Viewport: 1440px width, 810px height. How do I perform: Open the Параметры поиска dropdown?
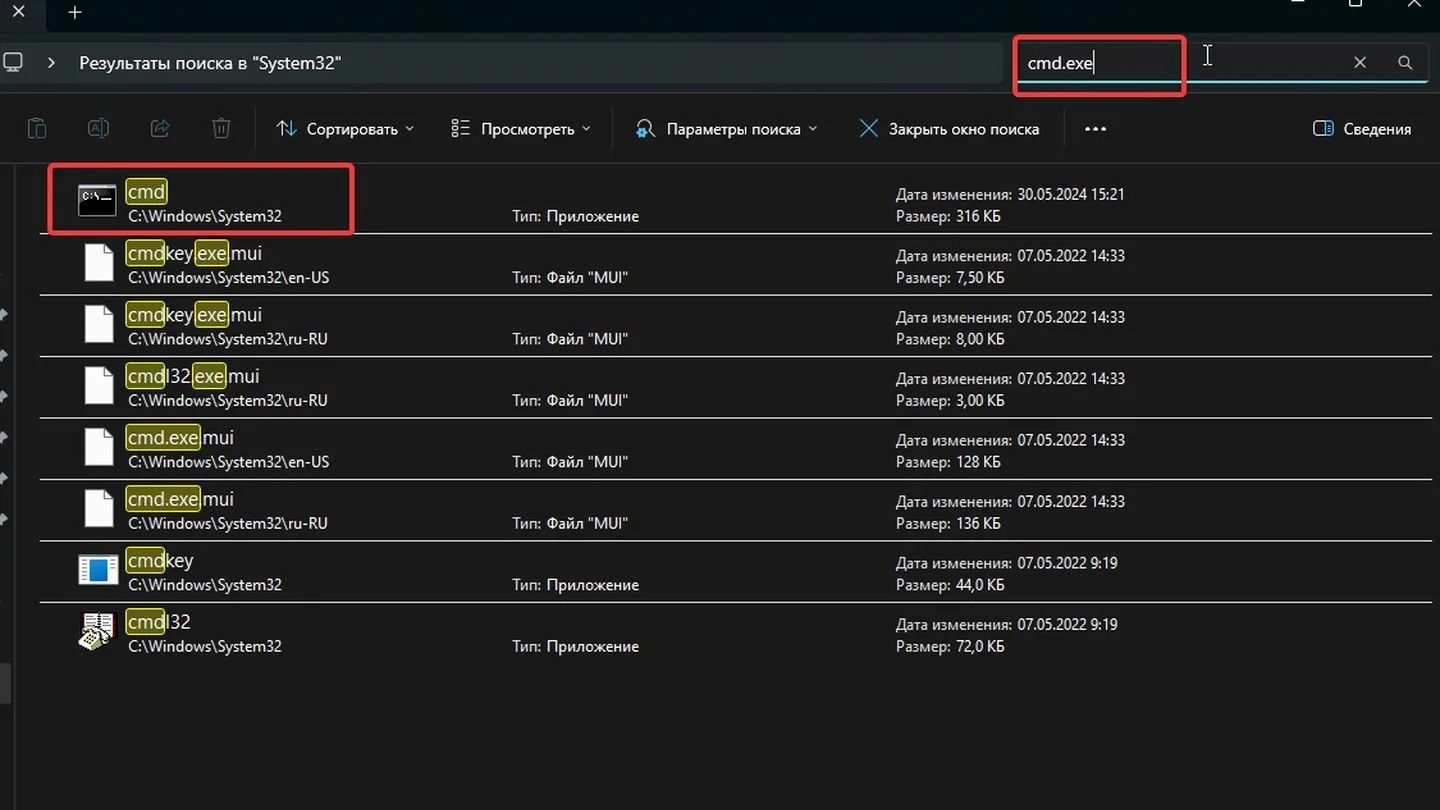click(x=727, y=129)
